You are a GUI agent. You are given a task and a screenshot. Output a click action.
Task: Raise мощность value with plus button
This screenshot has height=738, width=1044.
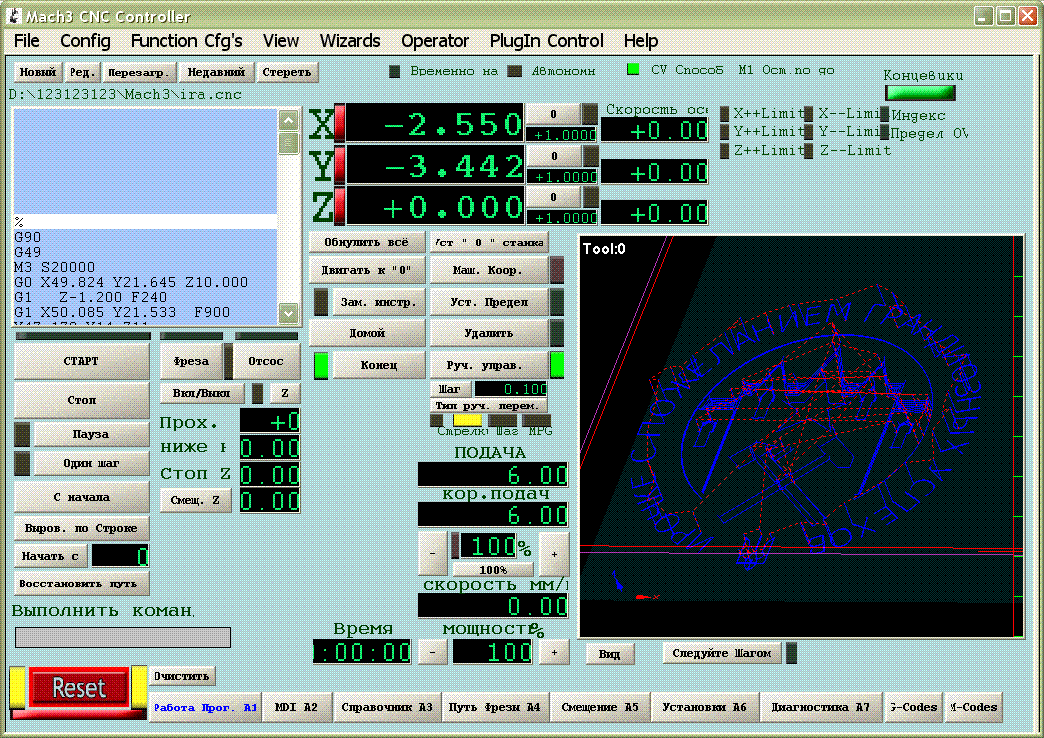click(x=553, y=652)
